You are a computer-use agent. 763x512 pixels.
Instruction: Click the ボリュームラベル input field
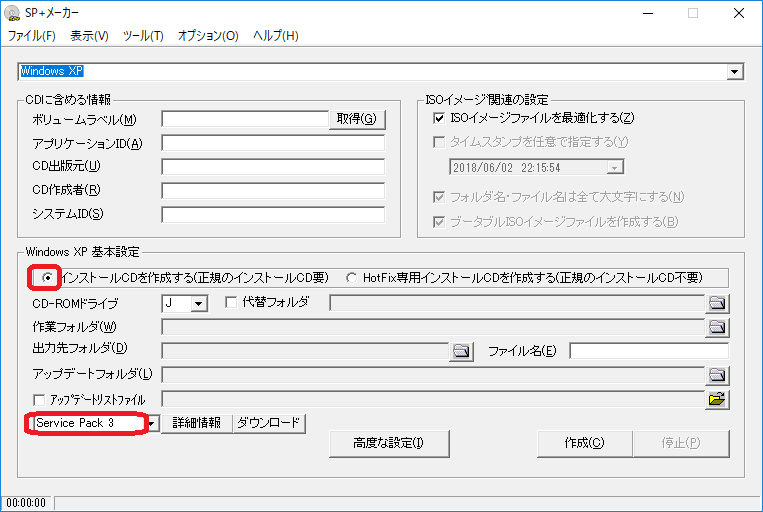(x=245, y=119)
